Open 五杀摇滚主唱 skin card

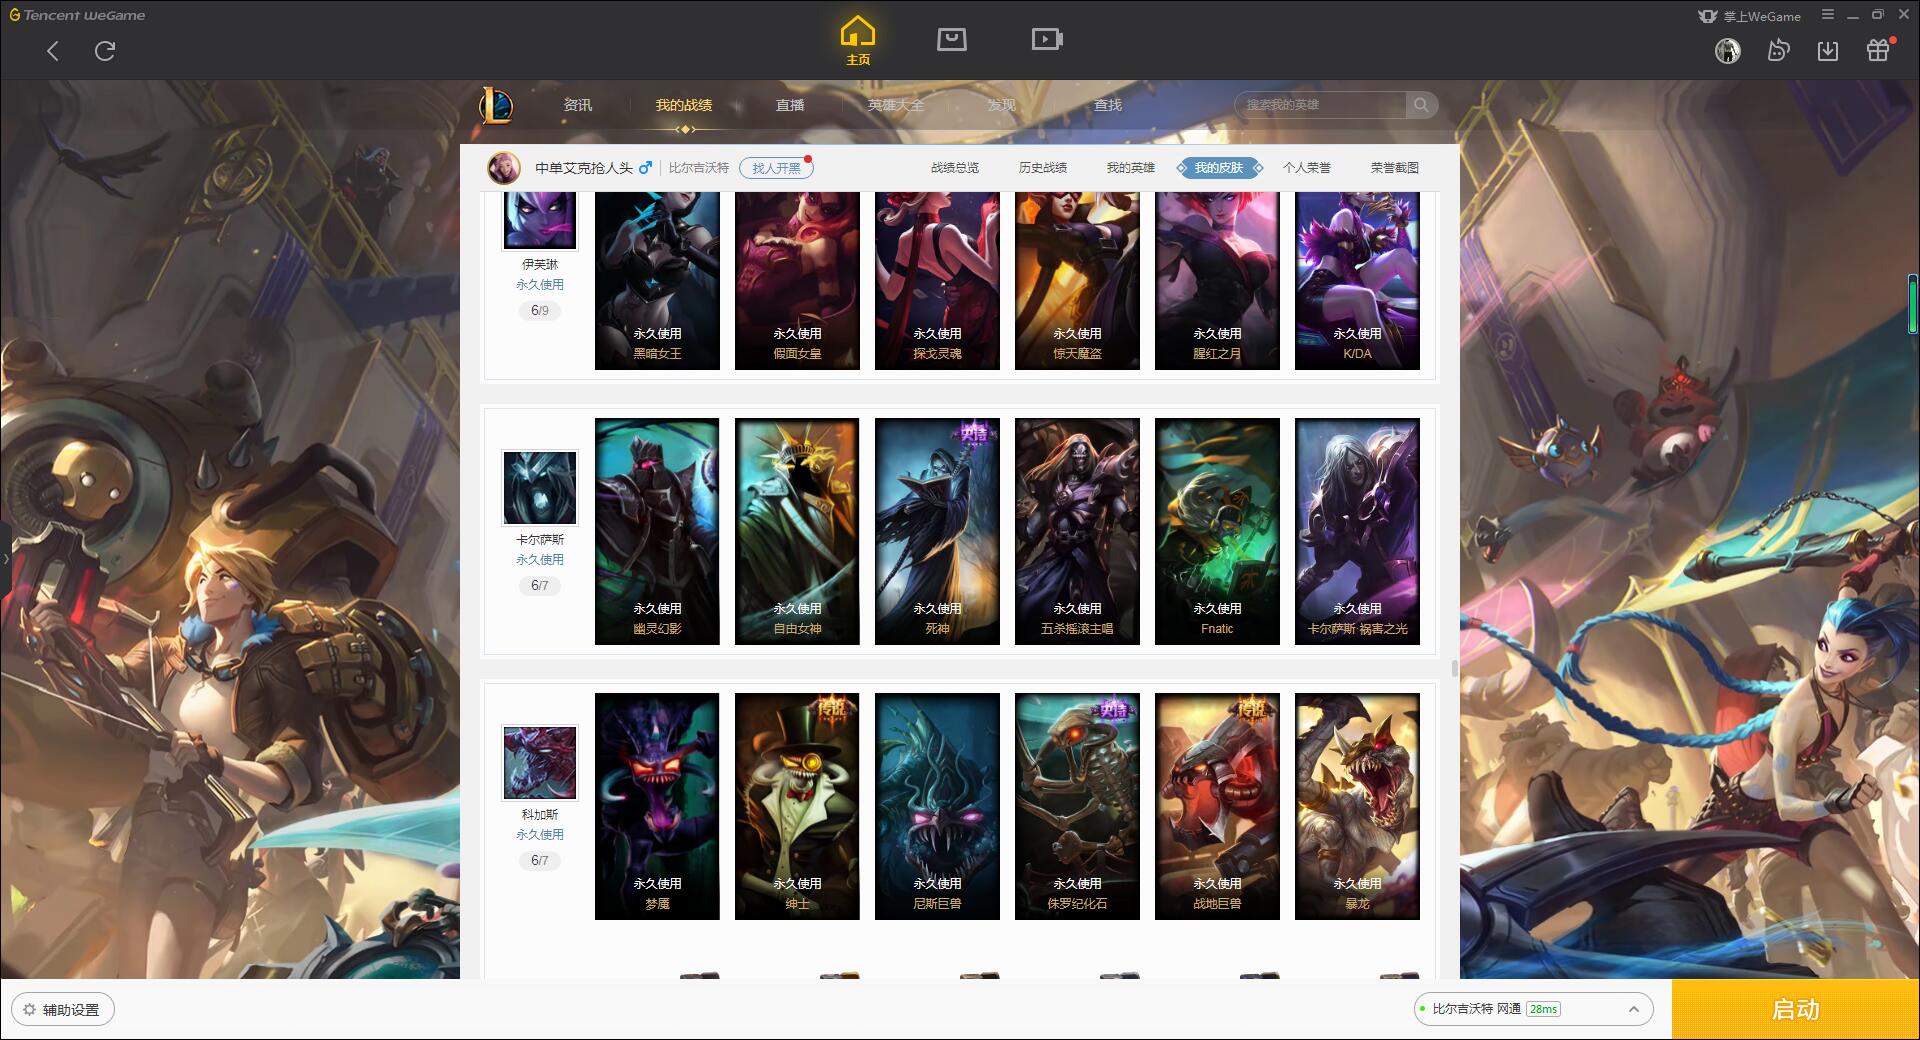point(1077,531)
